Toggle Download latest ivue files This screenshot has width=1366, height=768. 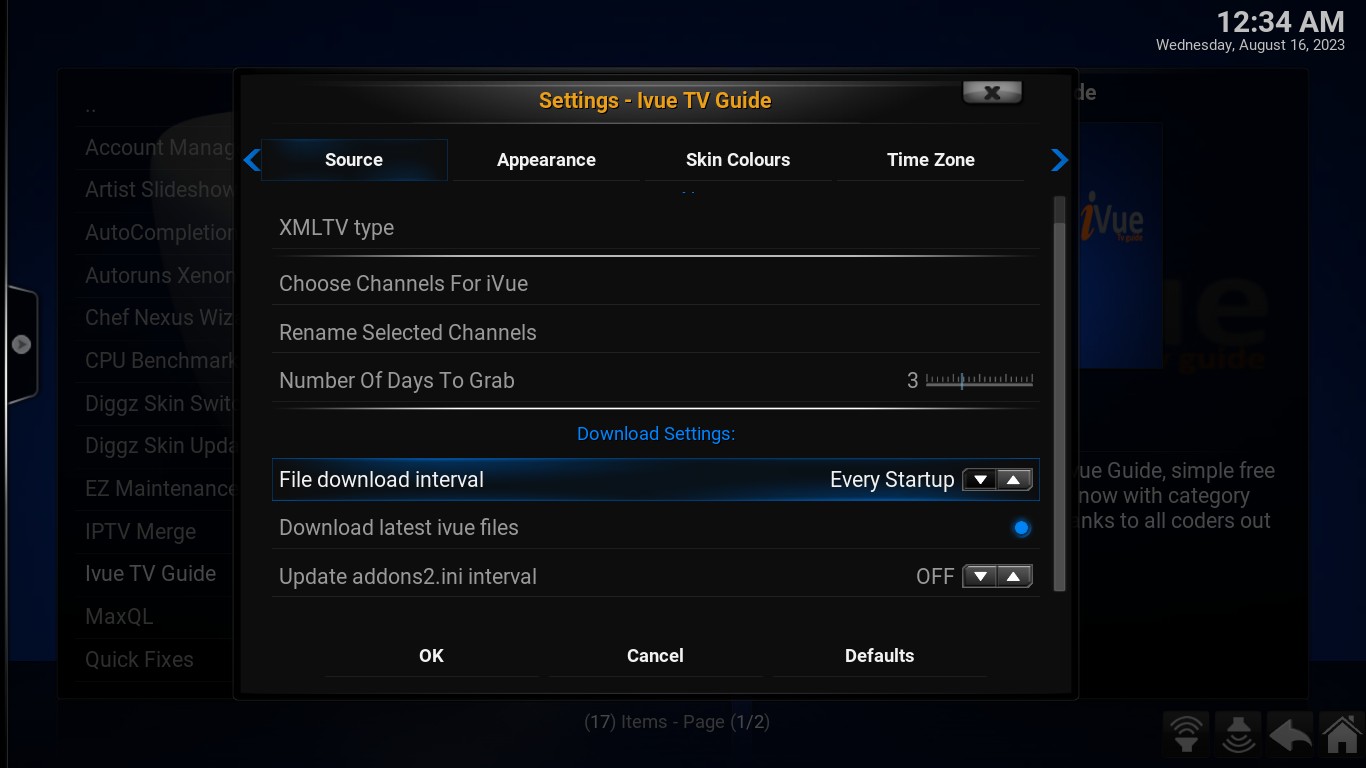[x=1021, y=528]
